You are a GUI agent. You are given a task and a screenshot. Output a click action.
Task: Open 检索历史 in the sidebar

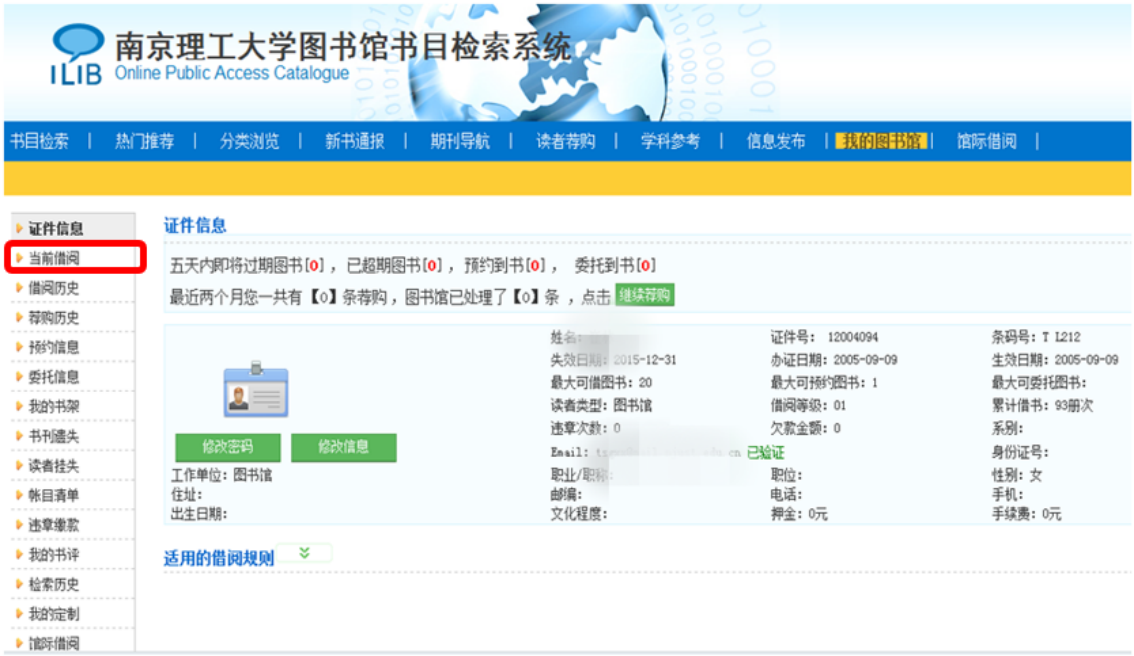click(54, 584)
